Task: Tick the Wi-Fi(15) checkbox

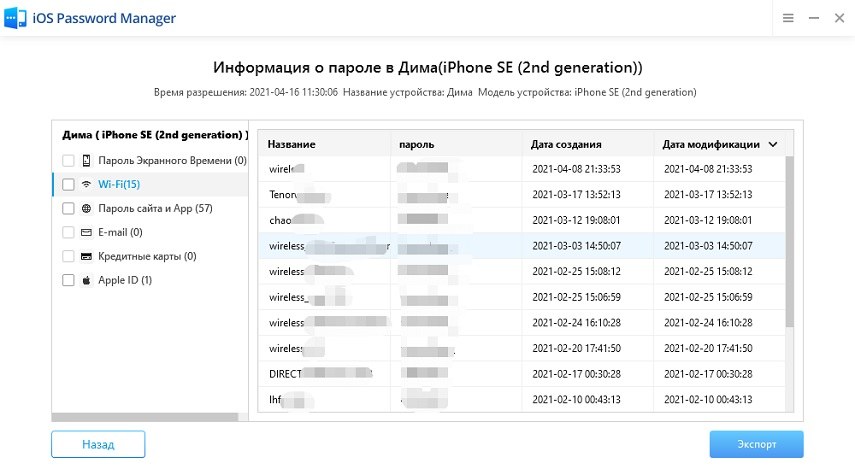Action: coord(68,184)
